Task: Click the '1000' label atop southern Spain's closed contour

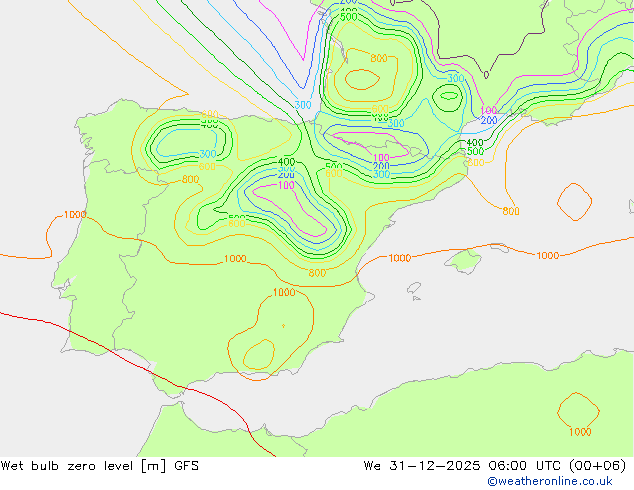Action: [x=284, y=292]
